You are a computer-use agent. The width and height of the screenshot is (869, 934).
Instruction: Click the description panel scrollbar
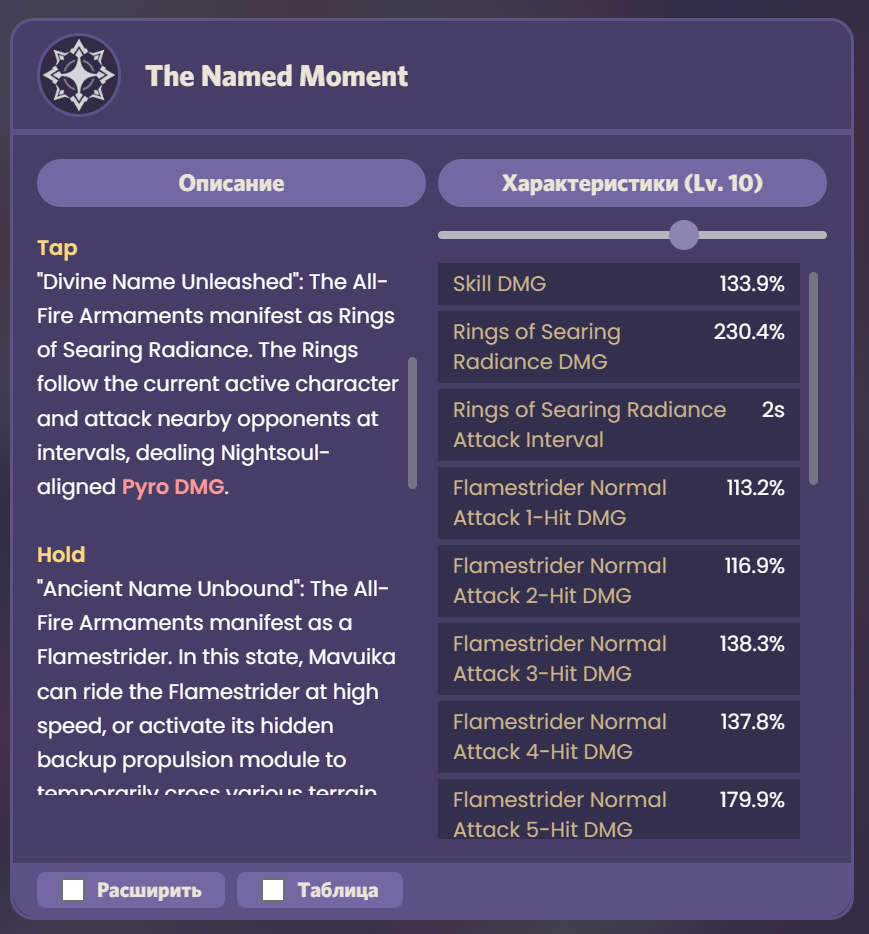pyautogui.click(x=412, y=422)
